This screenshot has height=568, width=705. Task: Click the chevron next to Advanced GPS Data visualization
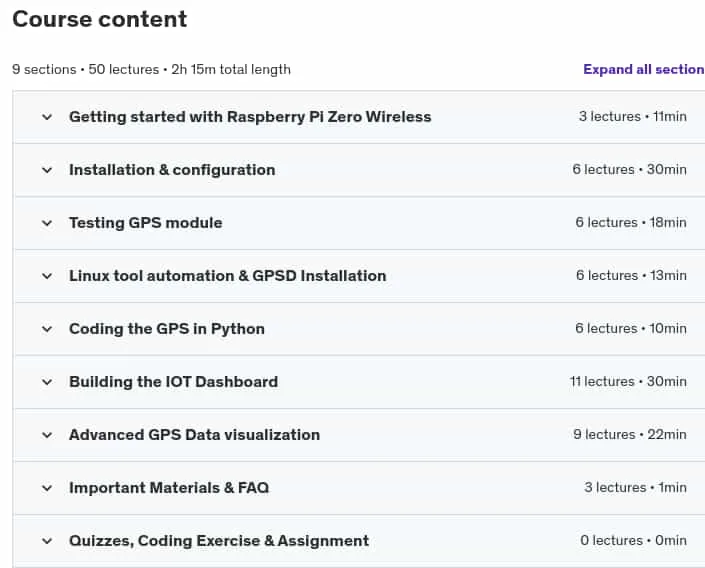pyautogui.click(x=47, y=435)
